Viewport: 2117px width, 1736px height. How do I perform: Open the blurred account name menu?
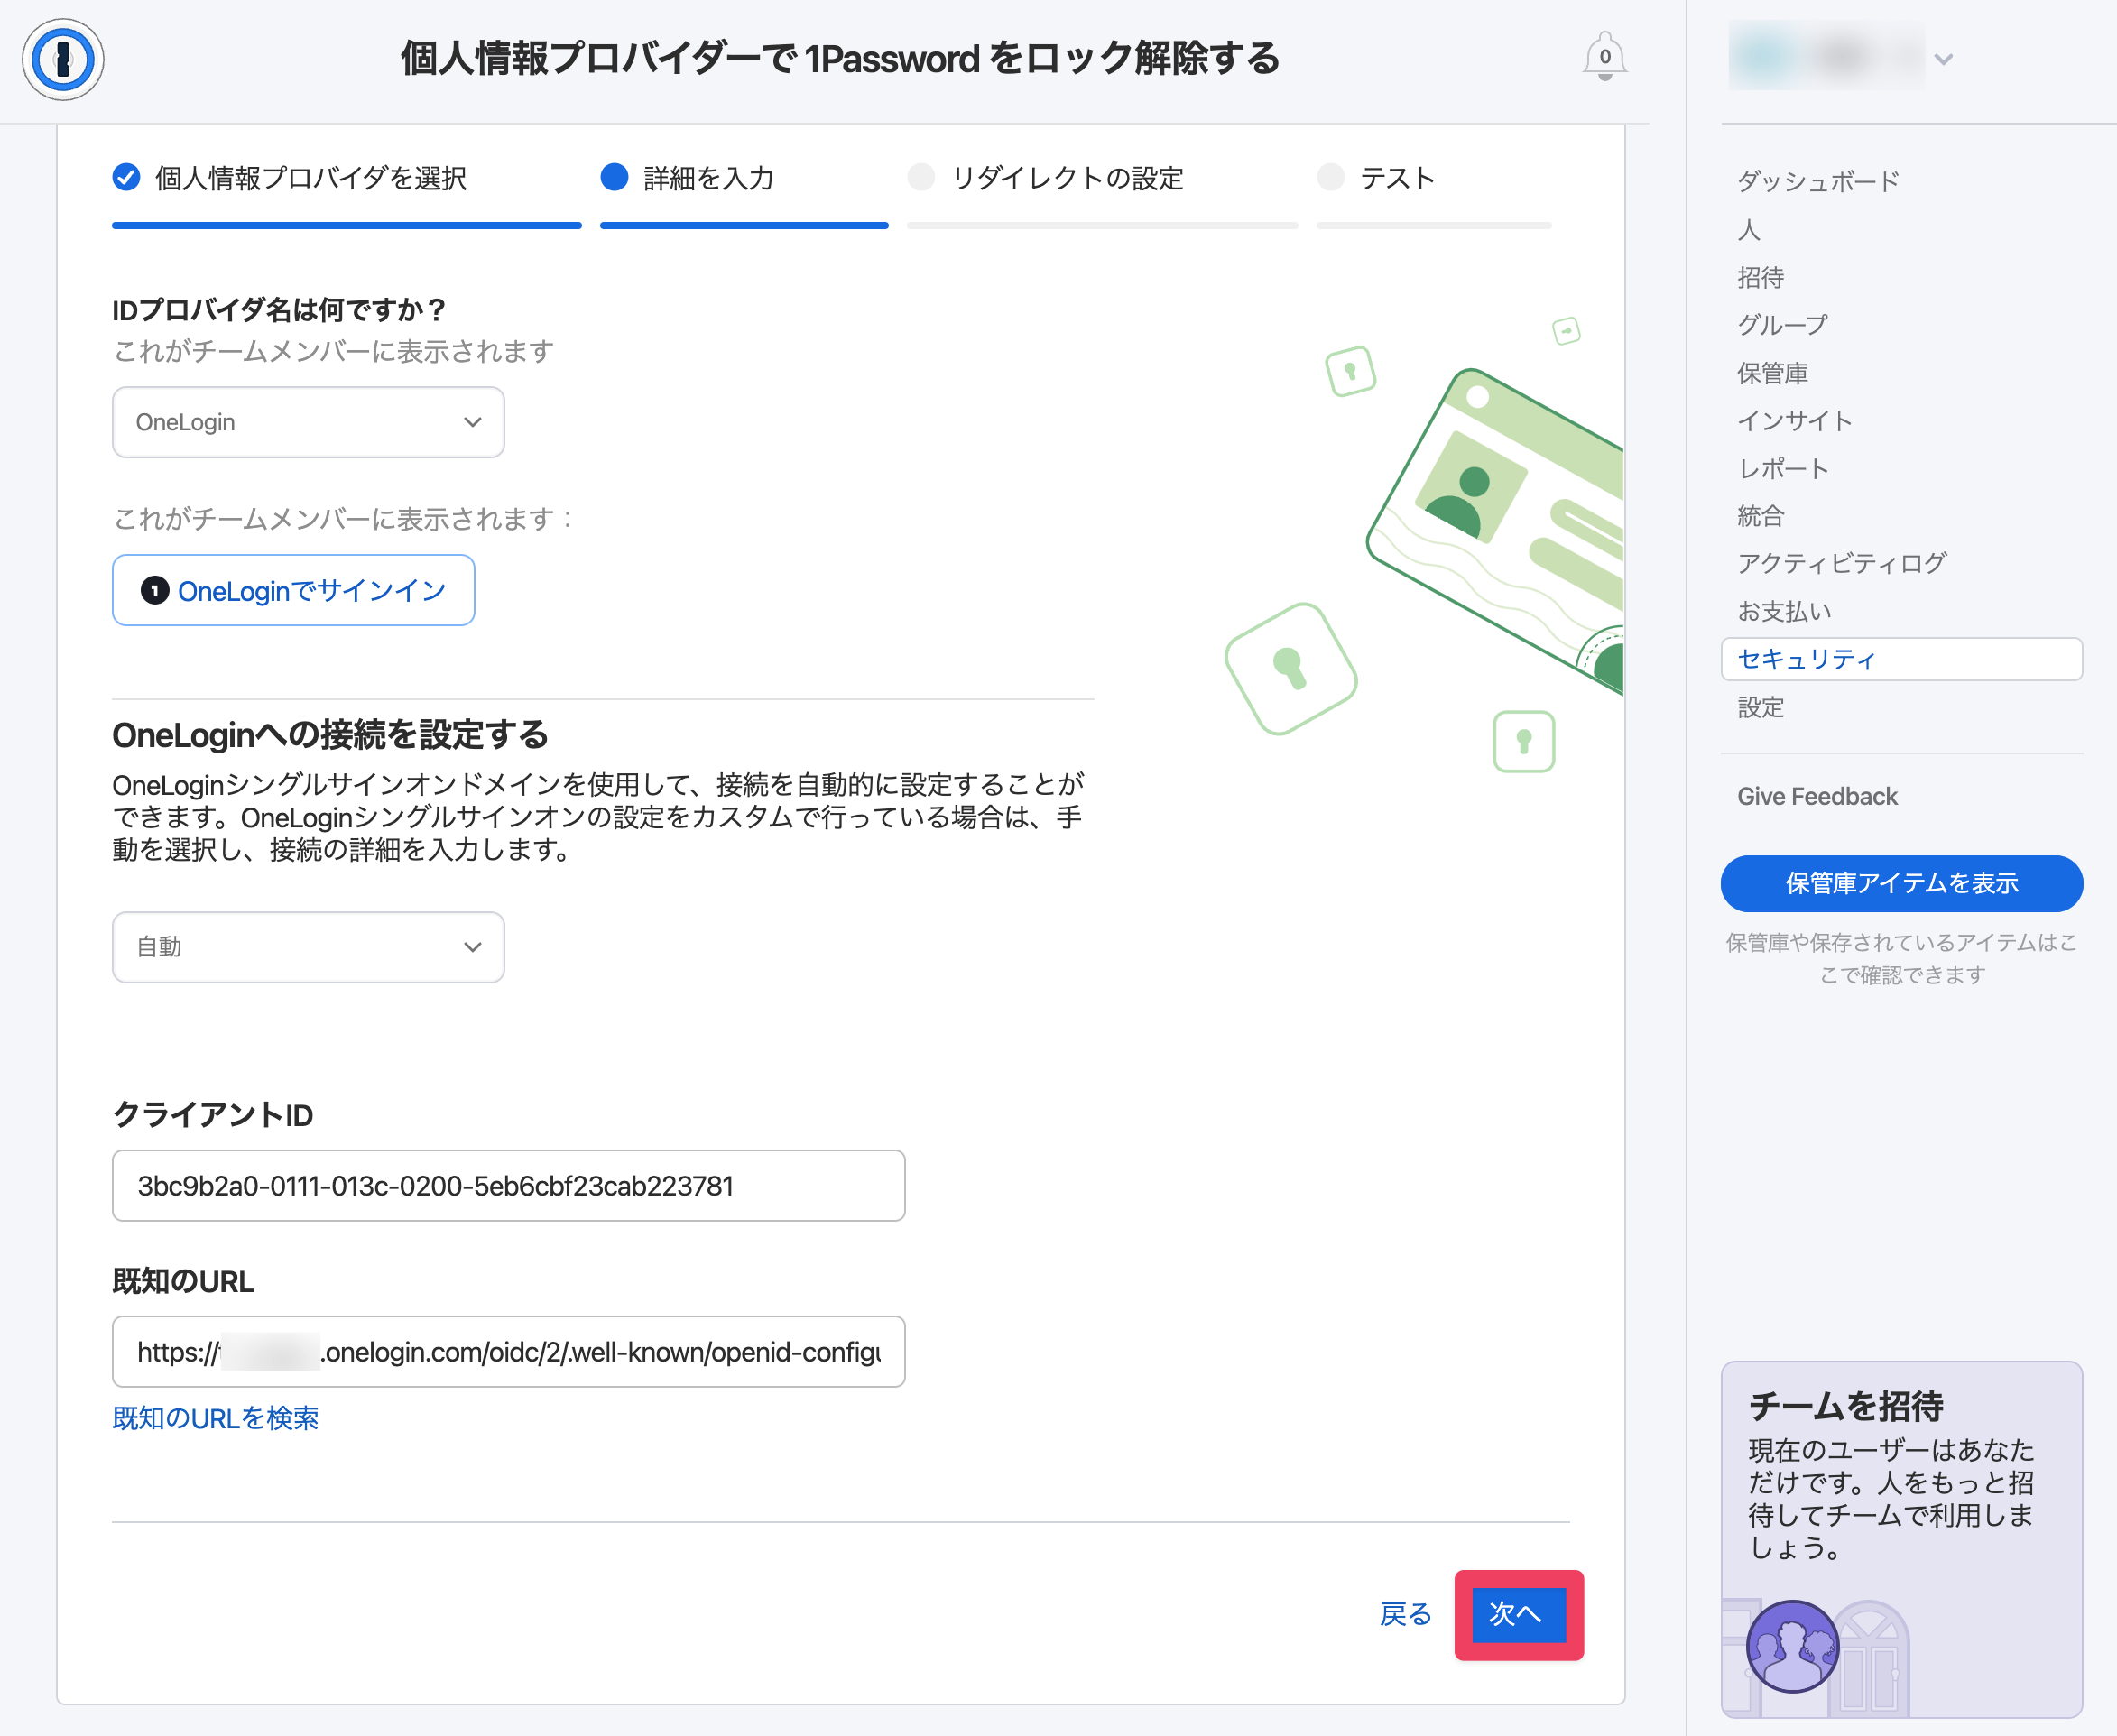1826,57
